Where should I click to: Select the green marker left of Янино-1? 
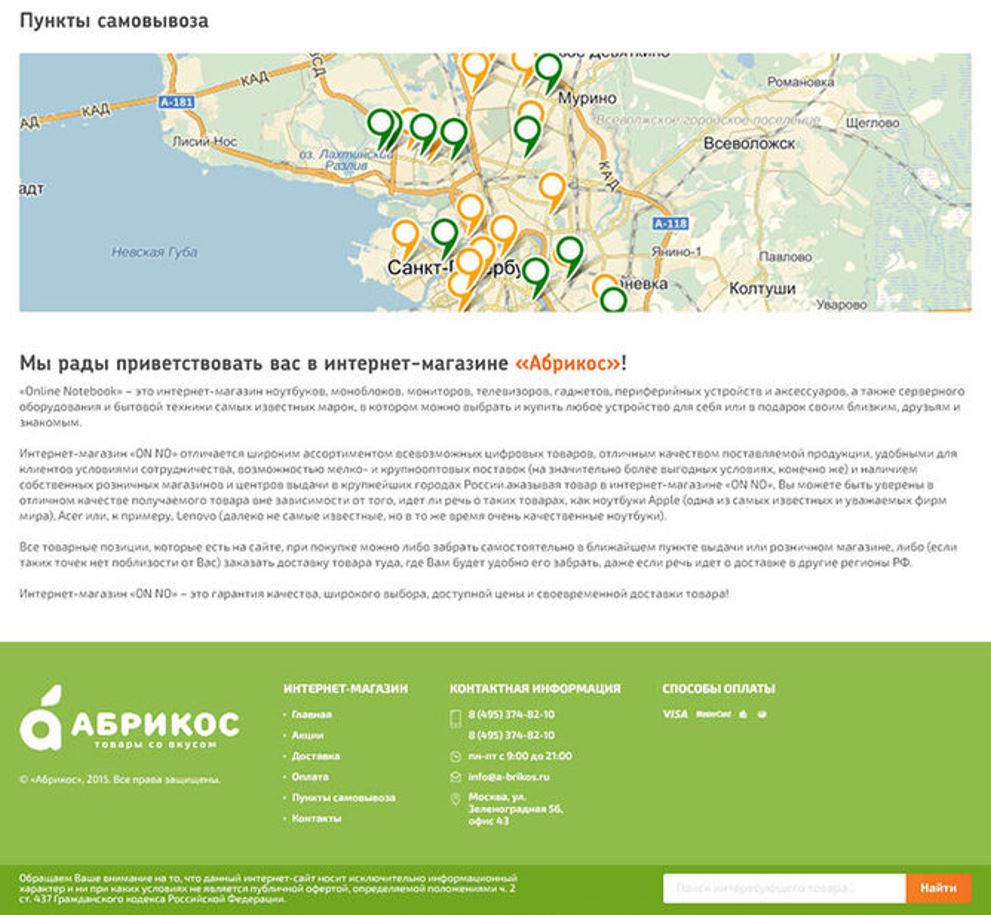tap(569, 255)
